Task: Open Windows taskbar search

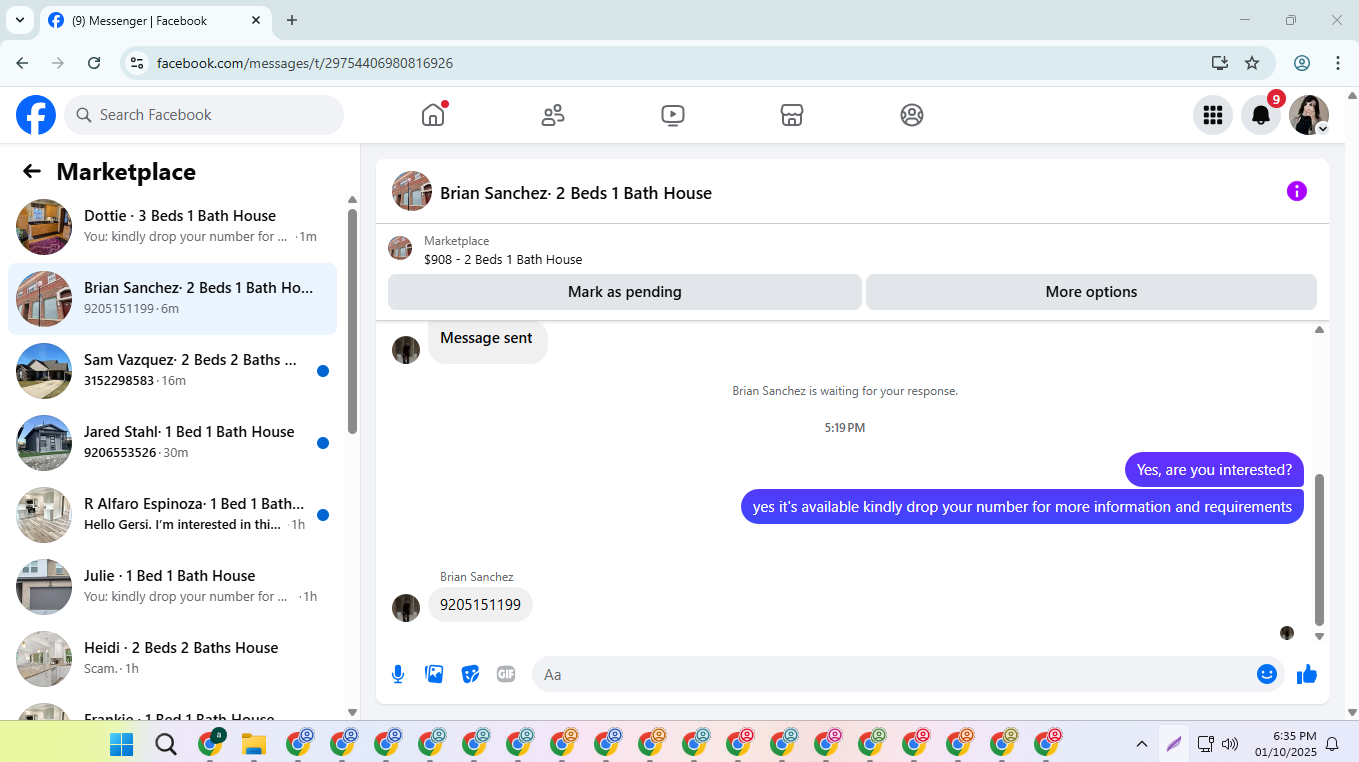Action: (x=166, y=744)
